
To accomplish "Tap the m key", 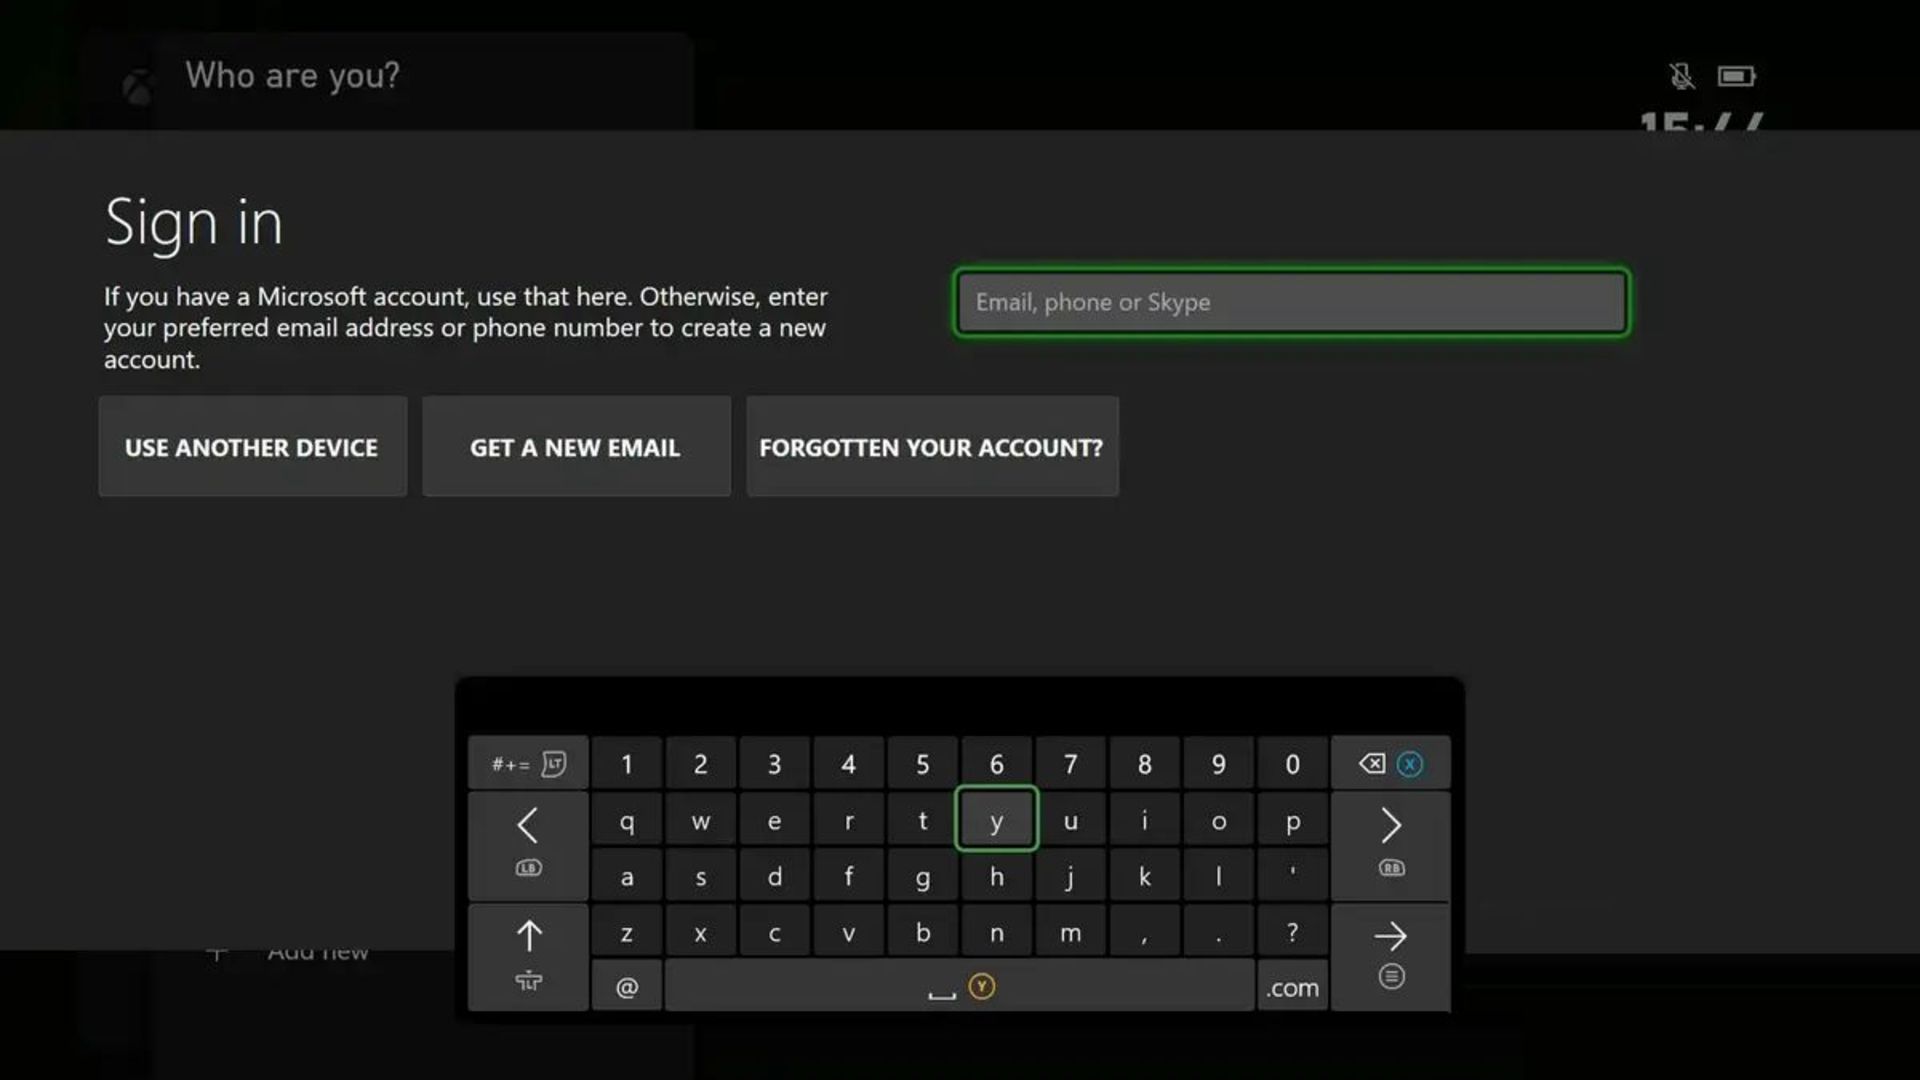I will [x=1071, y=932].
